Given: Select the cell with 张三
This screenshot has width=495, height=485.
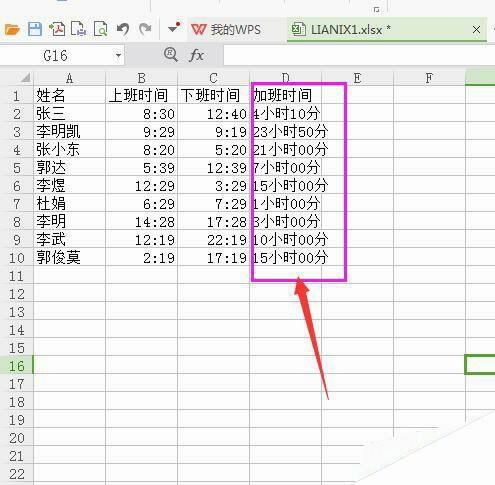Looking at the screenshot, I should 69,114.
